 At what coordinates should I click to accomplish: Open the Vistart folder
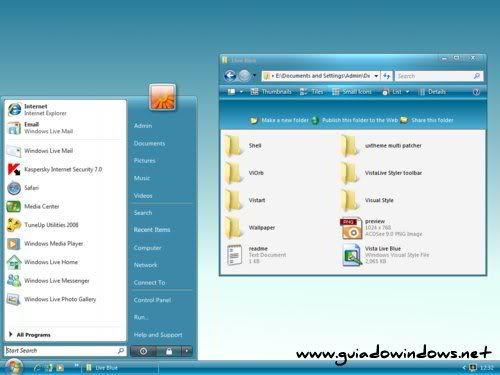pos(245,200)
